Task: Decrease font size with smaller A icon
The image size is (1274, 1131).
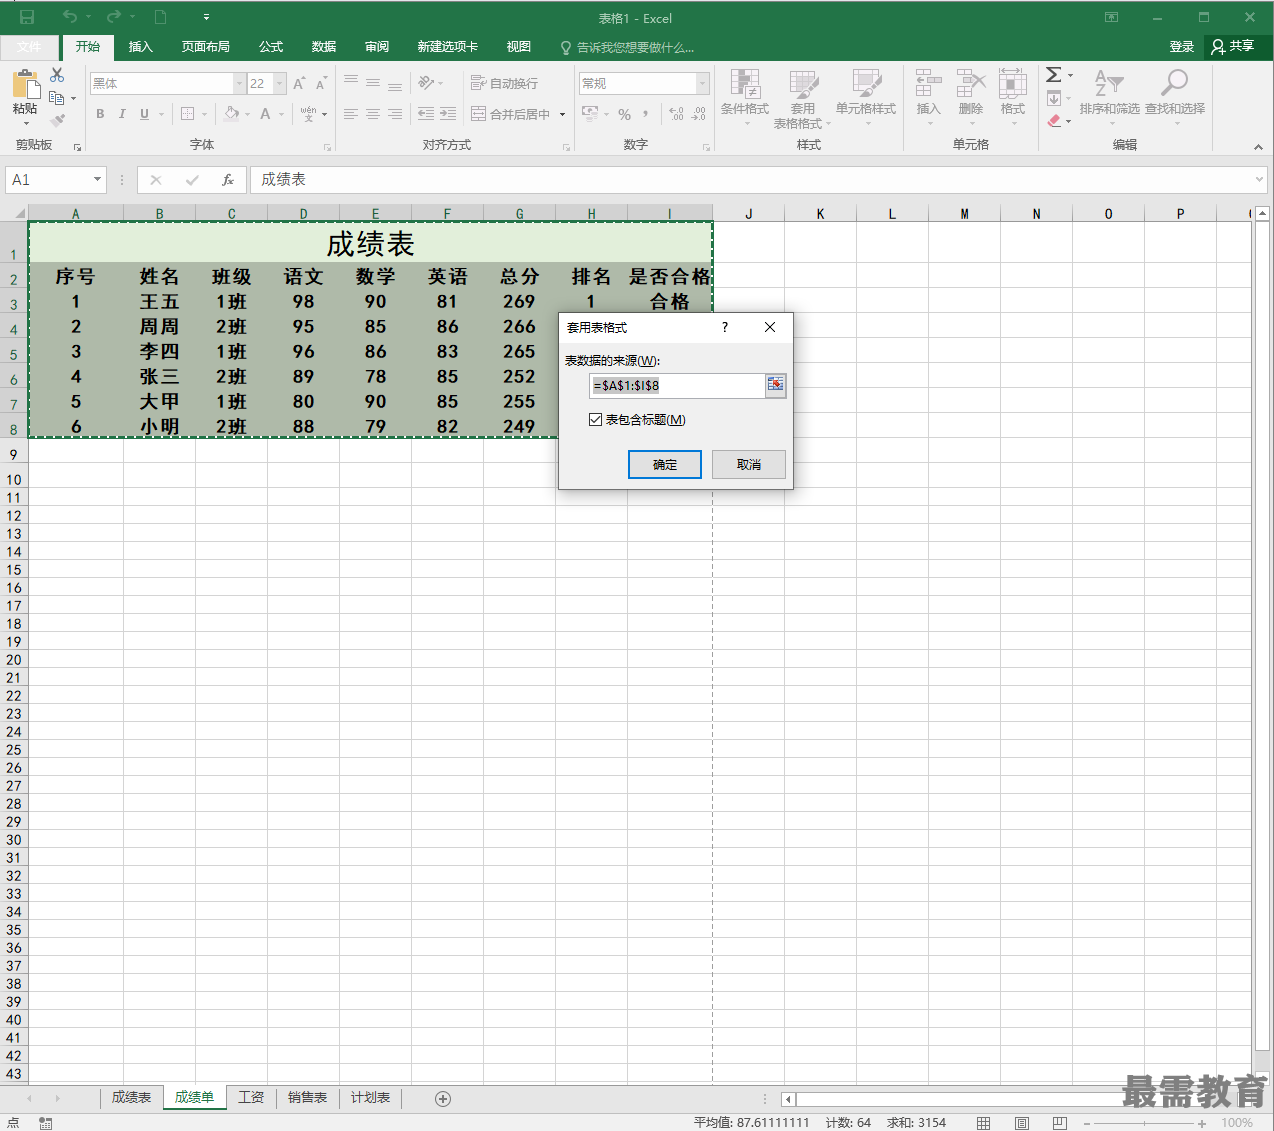Action: (321, 84)
